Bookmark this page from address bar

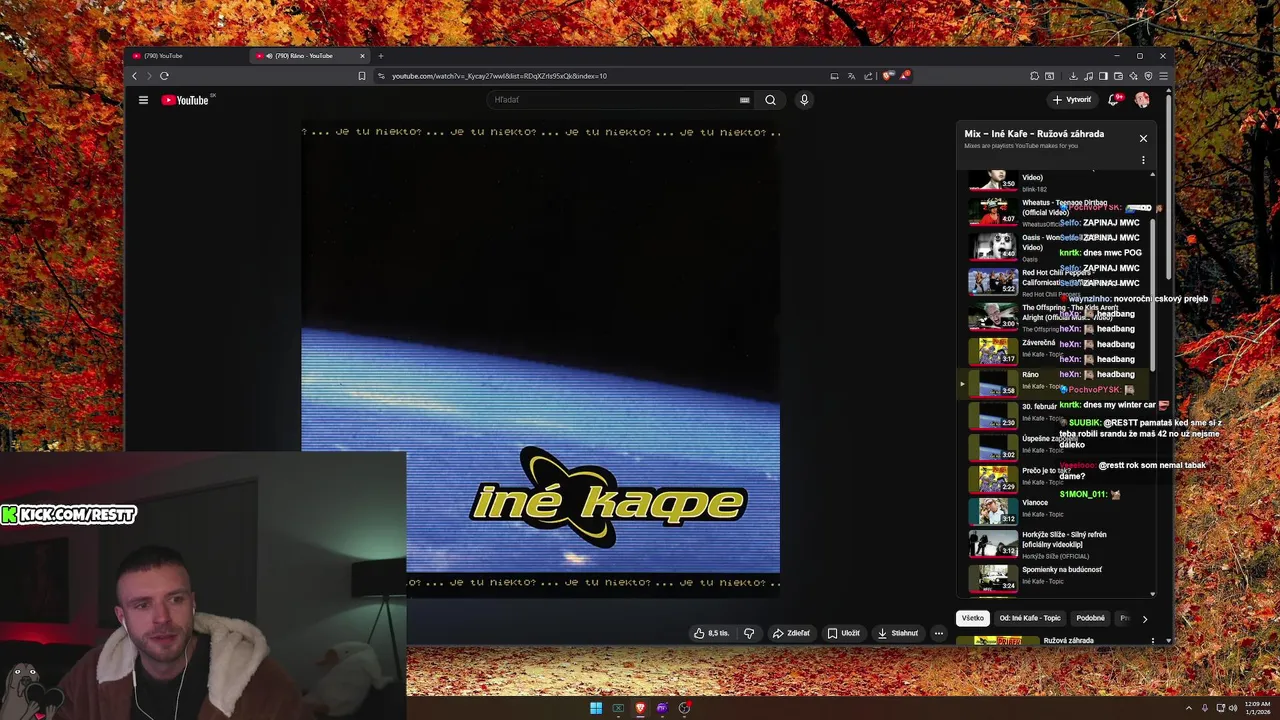(362, 76)
